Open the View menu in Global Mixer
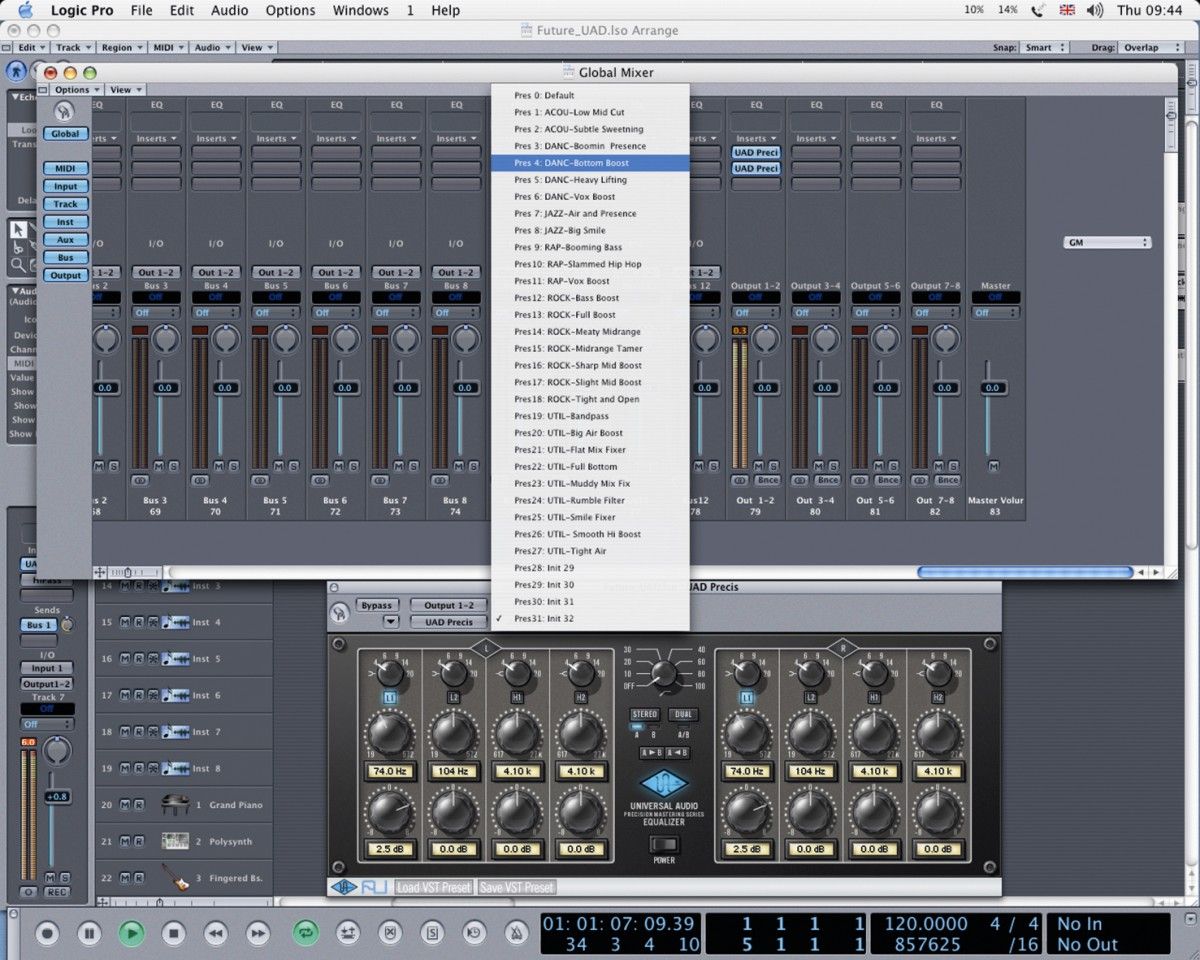Image resolution: width=1200 pixels, height=960 pixels. 125,90
